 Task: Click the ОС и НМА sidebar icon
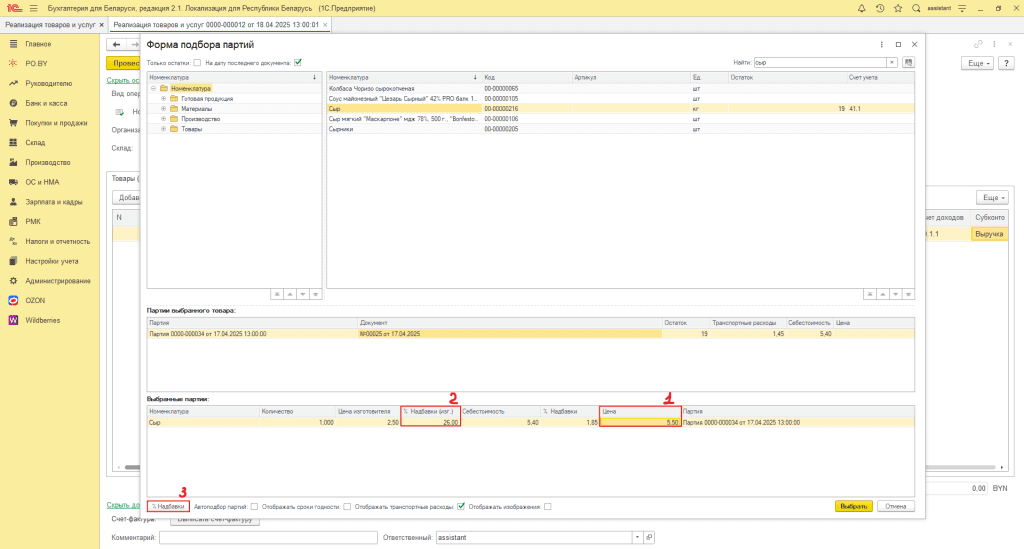click(x=13, y=182)
